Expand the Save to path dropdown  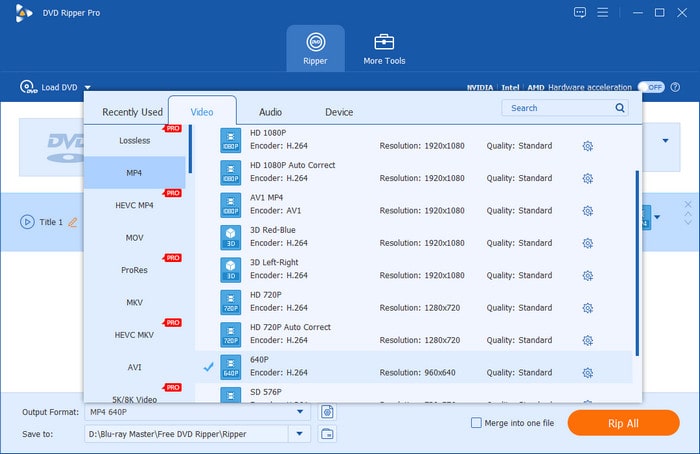click(x=300, y=434)
